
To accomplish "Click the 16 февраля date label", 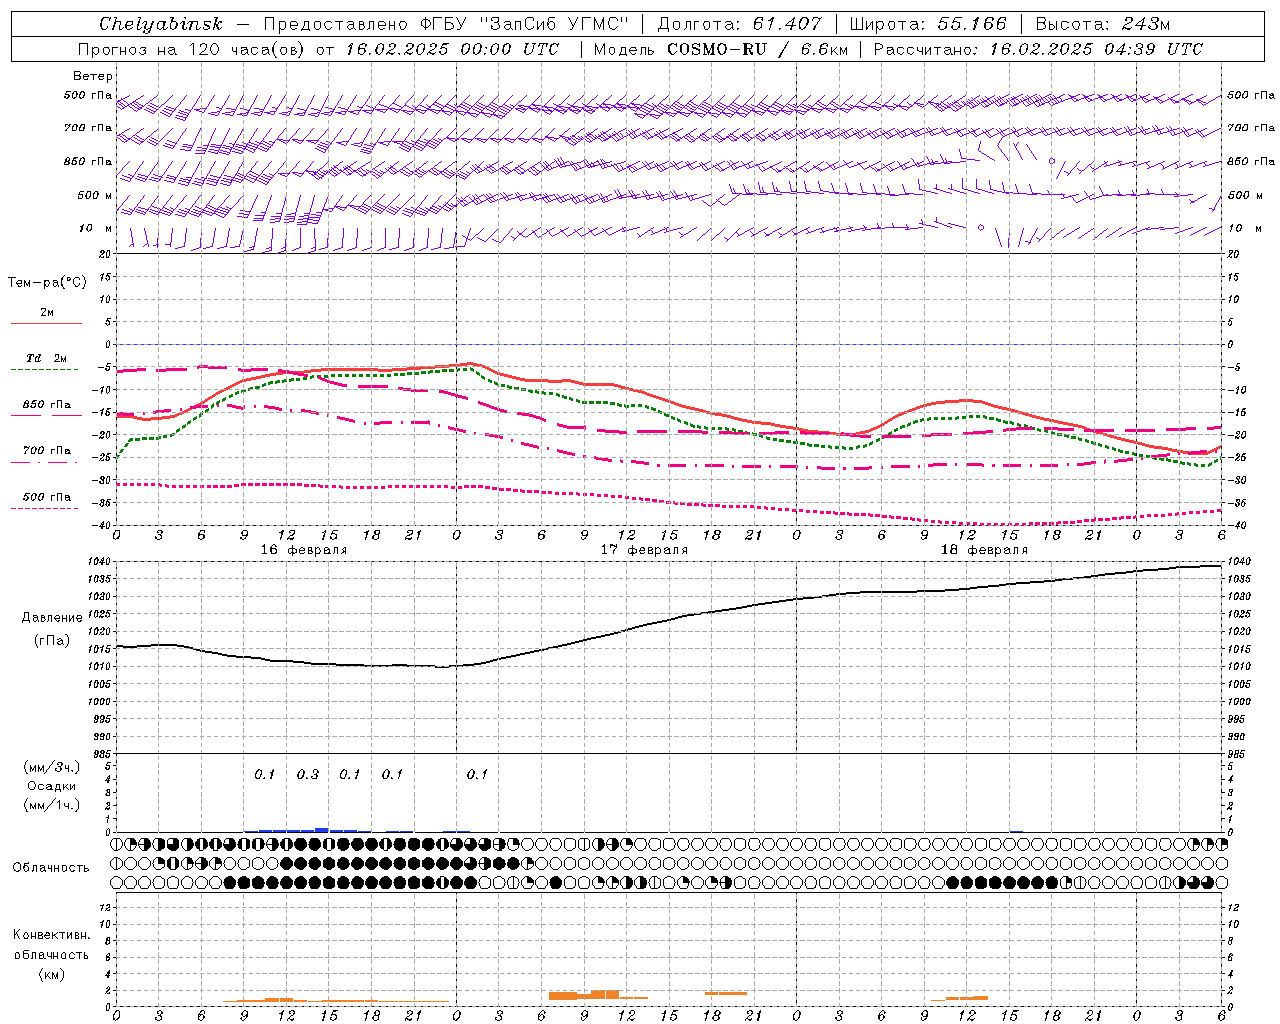I will tap(304, 550).
